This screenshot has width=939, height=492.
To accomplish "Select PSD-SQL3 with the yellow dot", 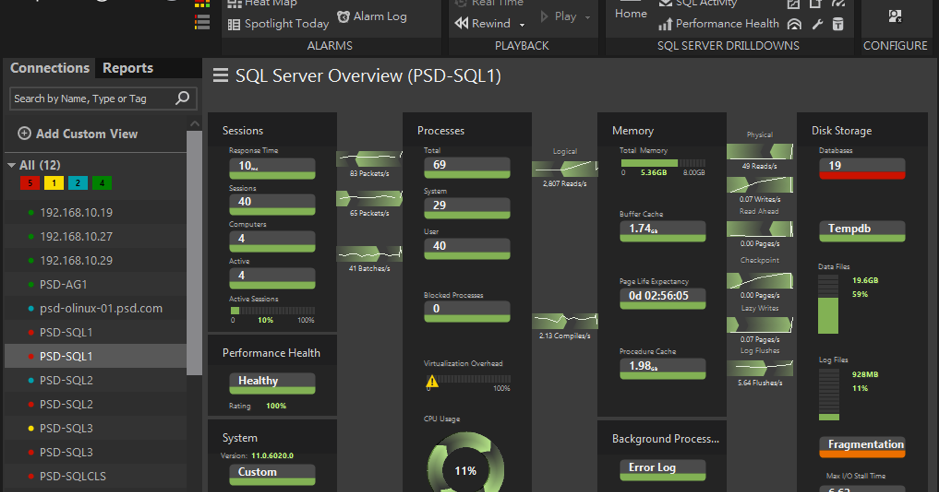I will click(96, 428).
